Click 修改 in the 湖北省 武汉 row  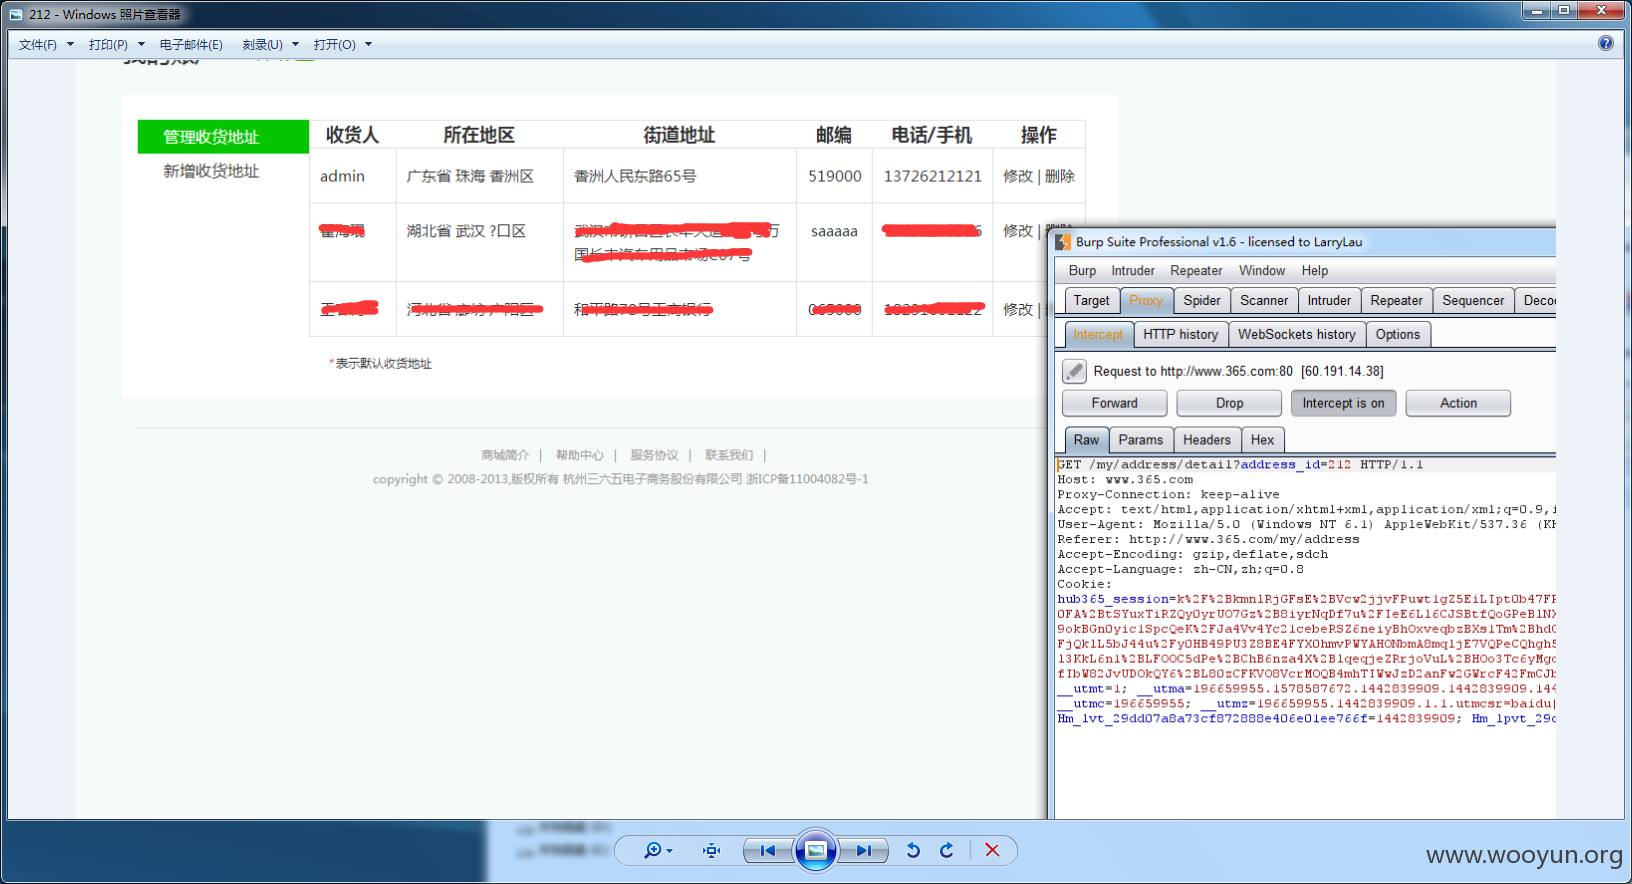coord(1018,231)
